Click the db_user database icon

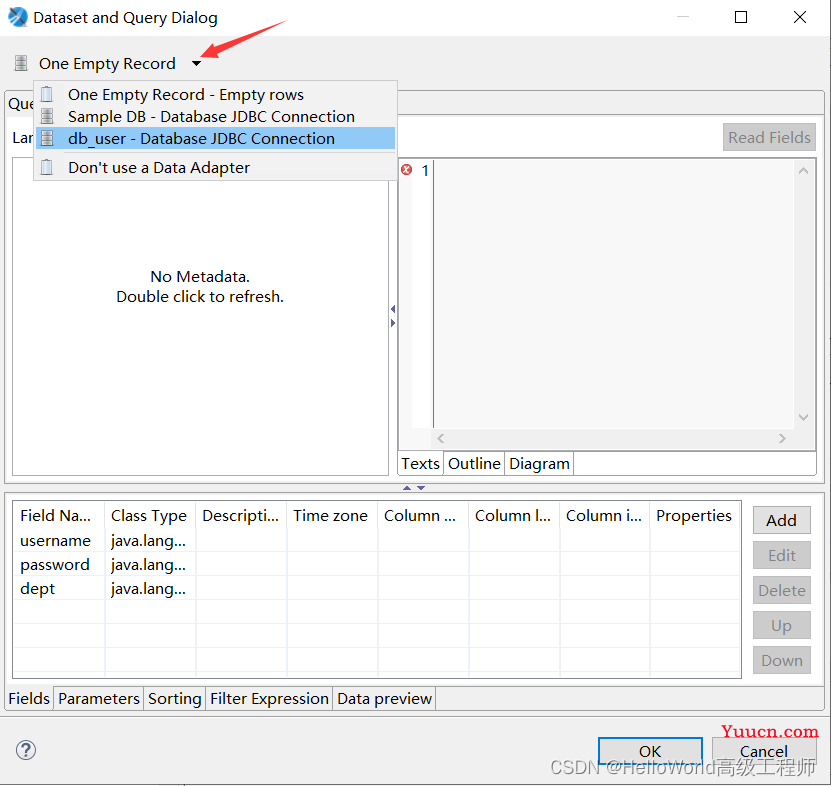pyautogui.click(x=47, y=138)
